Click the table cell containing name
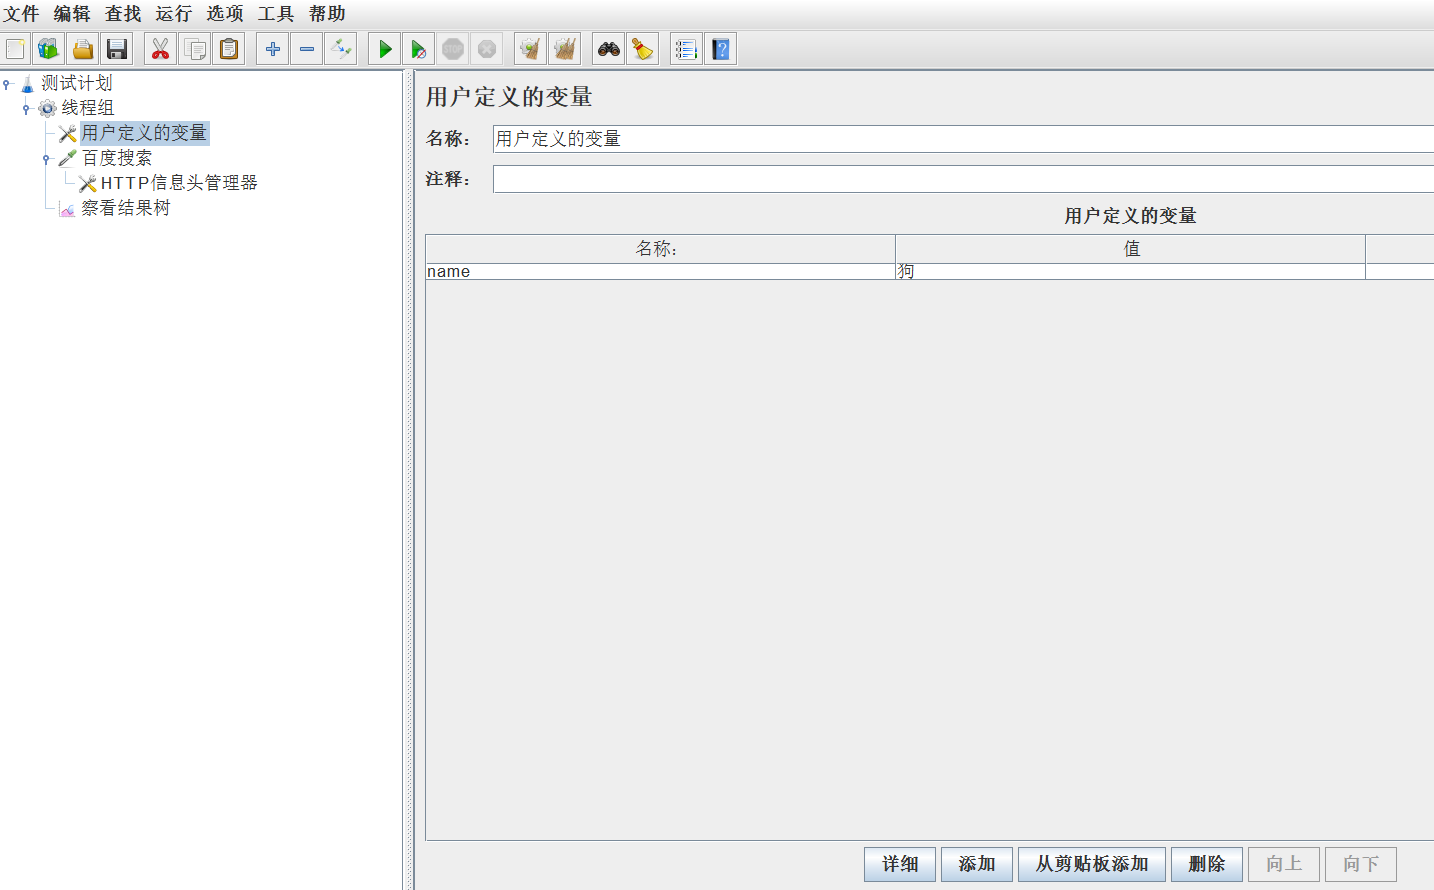This screenshot has height=890, width=1434. pyautogui.click(x=660, y=272)
